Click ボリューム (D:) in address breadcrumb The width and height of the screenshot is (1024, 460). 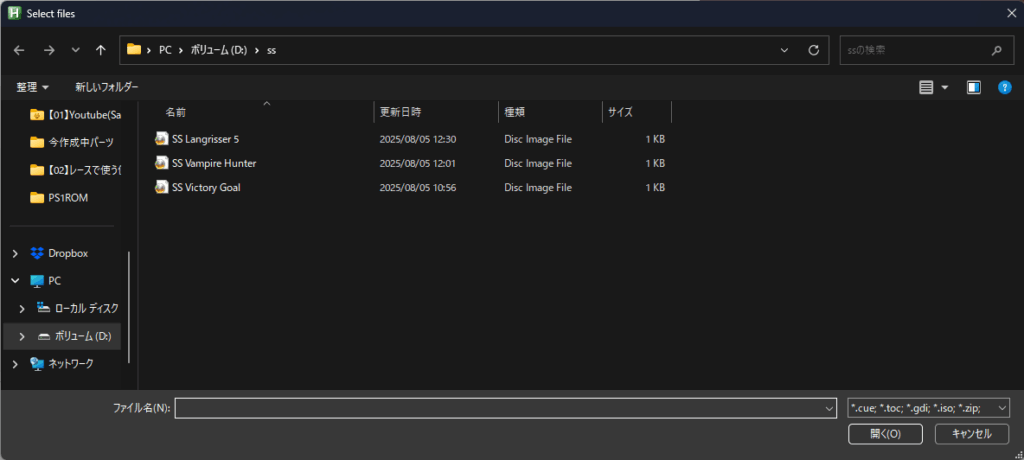pos(219,50)
